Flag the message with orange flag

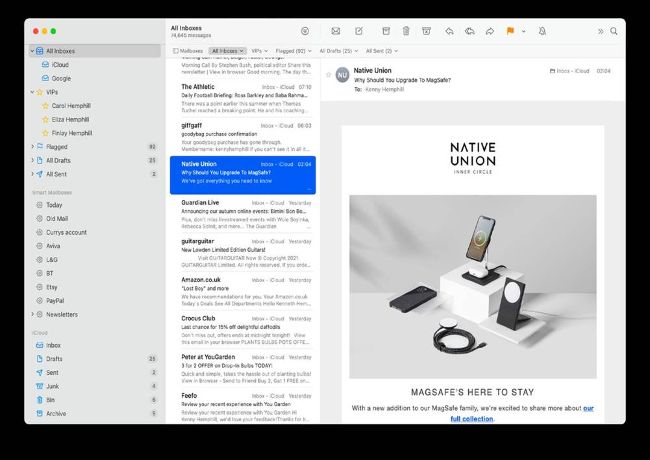click(x=510, y=31)
